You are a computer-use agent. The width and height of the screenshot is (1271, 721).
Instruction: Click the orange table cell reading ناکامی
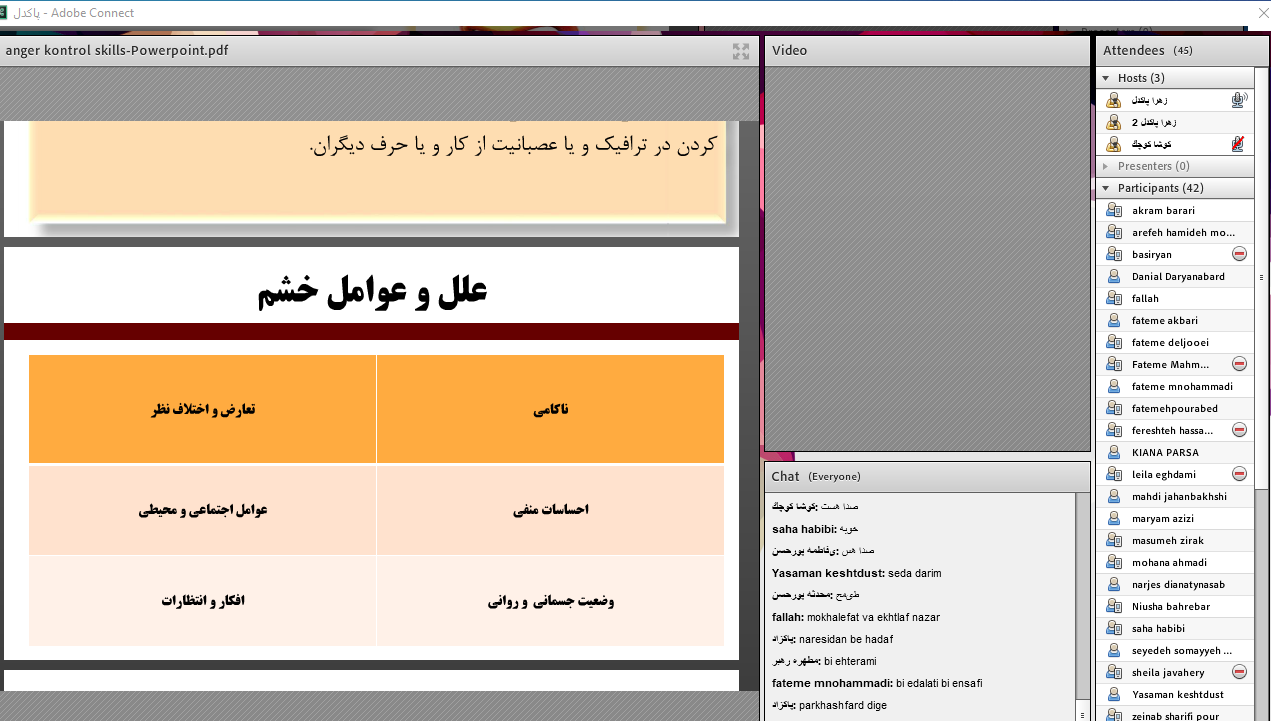coord(550,410)
